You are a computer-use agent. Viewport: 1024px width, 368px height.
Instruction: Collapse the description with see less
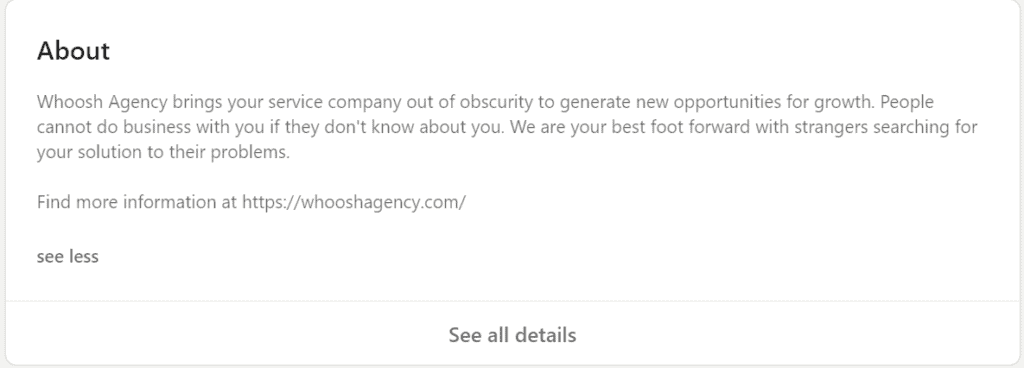coord(67,256)
